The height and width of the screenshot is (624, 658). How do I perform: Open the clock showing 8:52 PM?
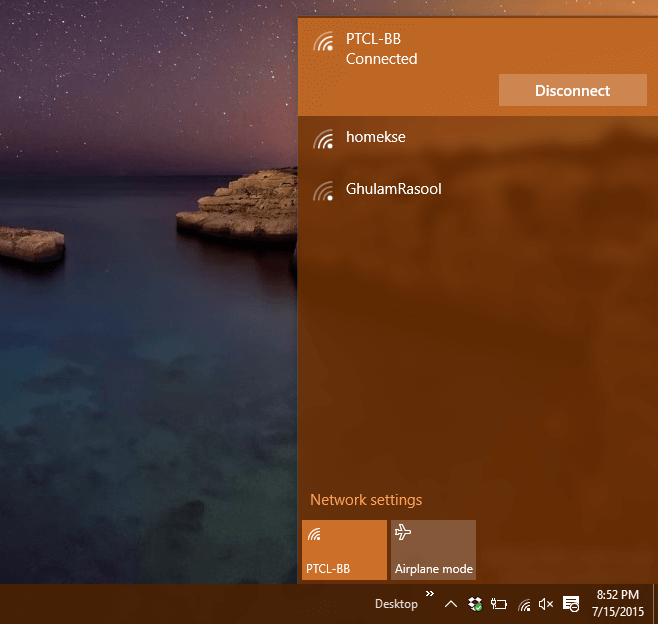tap(618, 603)
